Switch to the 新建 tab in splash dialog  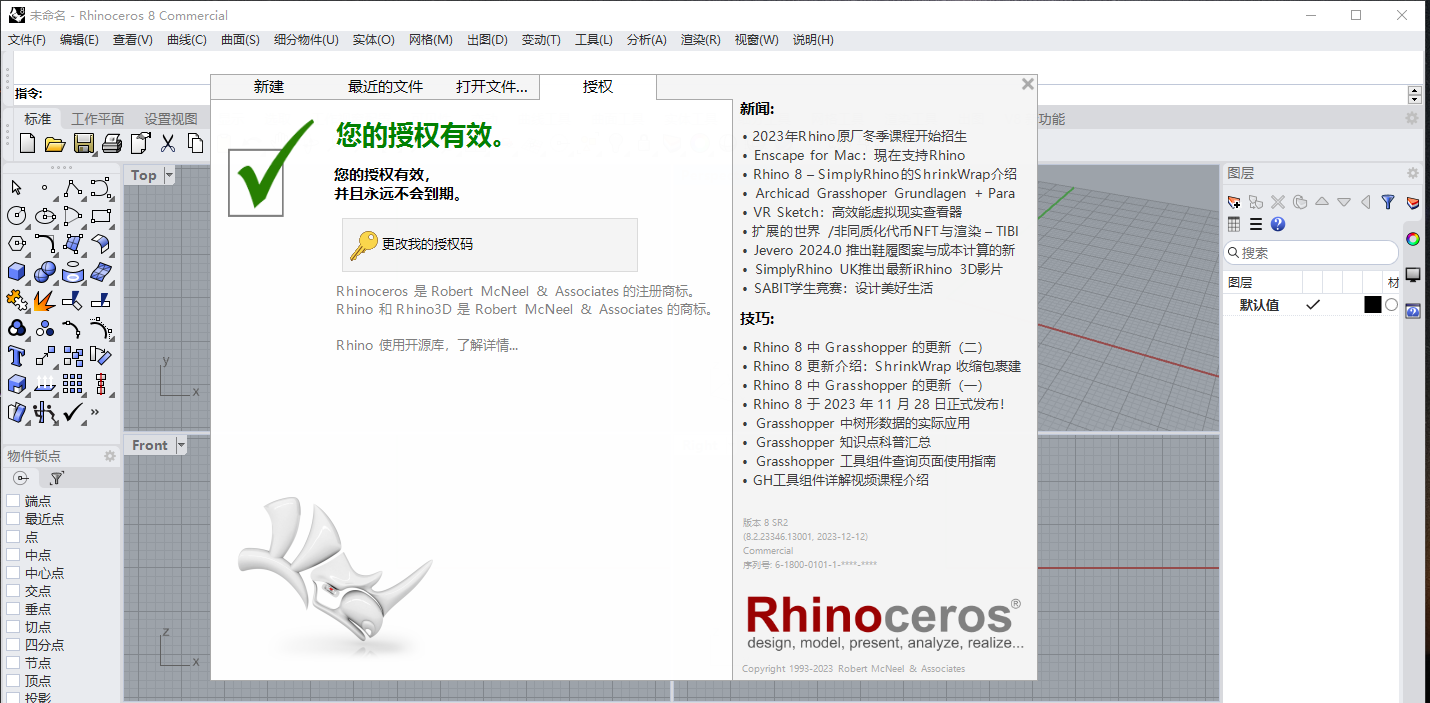coord(269,87)
